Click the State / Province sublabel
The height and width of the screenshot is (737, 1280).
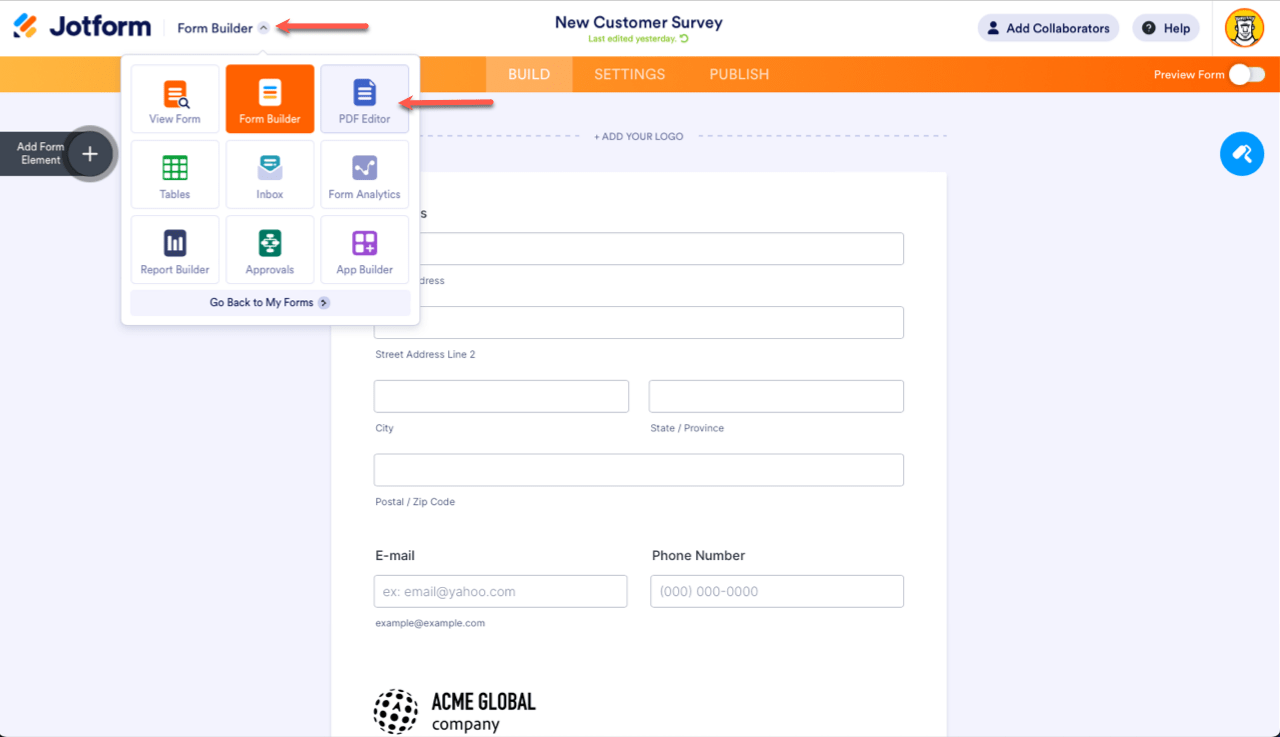[687, 428]
